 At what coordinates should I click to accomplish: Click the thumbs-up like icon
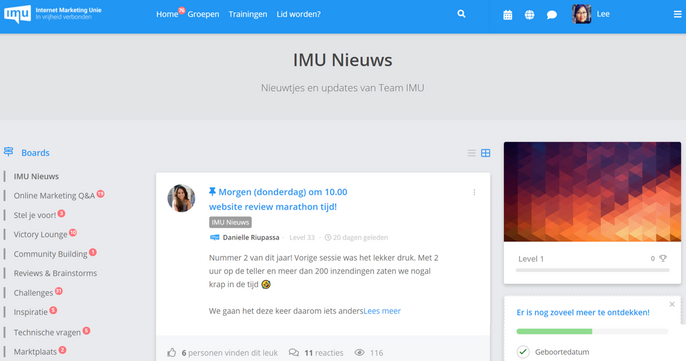pyautogui.click(x=172, y=352)
